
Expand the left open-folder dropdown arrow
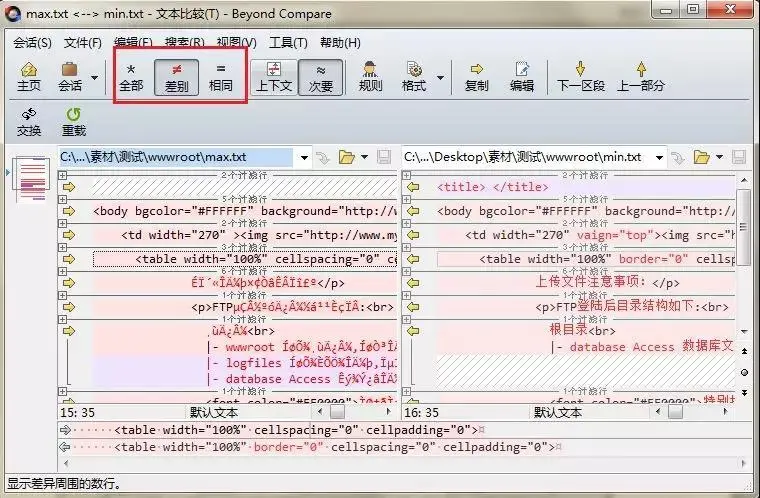(x=364, y=157)
